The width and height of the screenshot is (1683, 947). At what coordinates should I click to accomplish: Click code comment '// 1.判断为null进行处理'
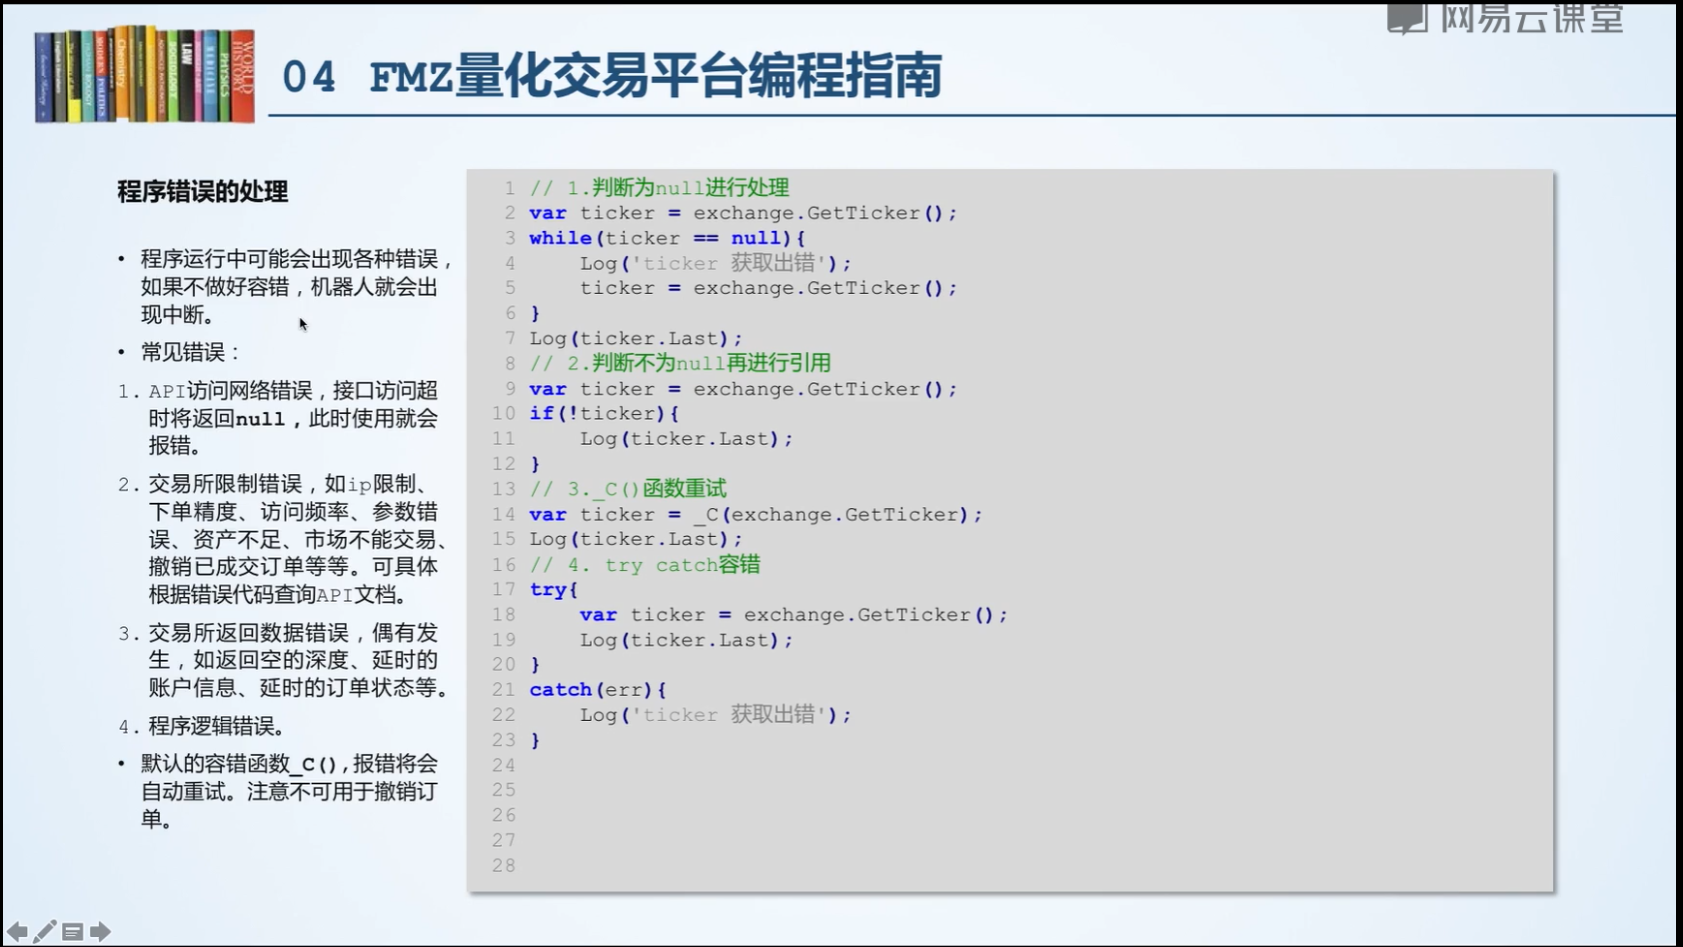point(659,188)
